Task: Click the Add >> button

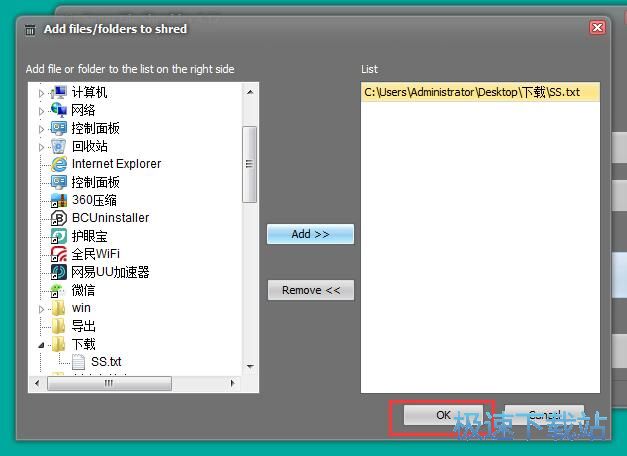Action: point(310,234)
